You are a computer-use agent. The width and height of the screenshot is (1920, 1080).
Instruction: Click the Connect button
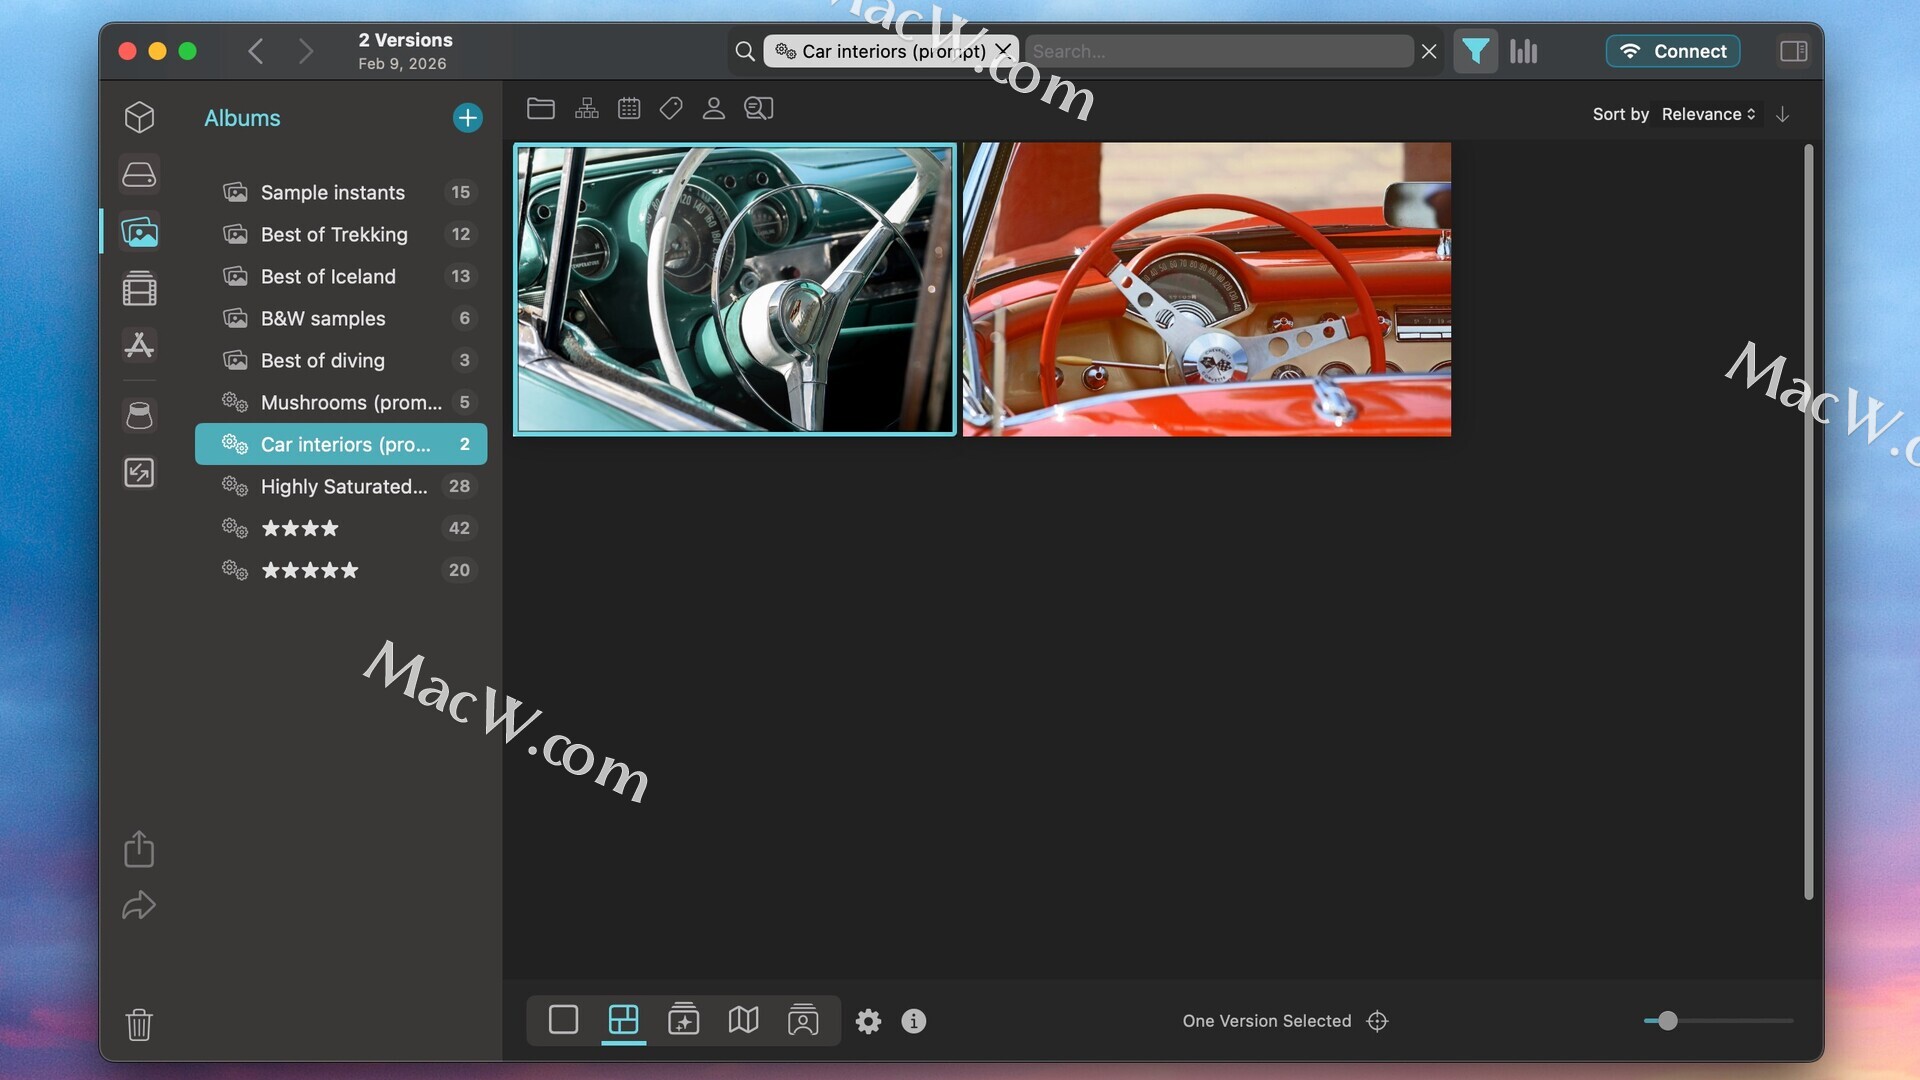[x=1672, y=51]
